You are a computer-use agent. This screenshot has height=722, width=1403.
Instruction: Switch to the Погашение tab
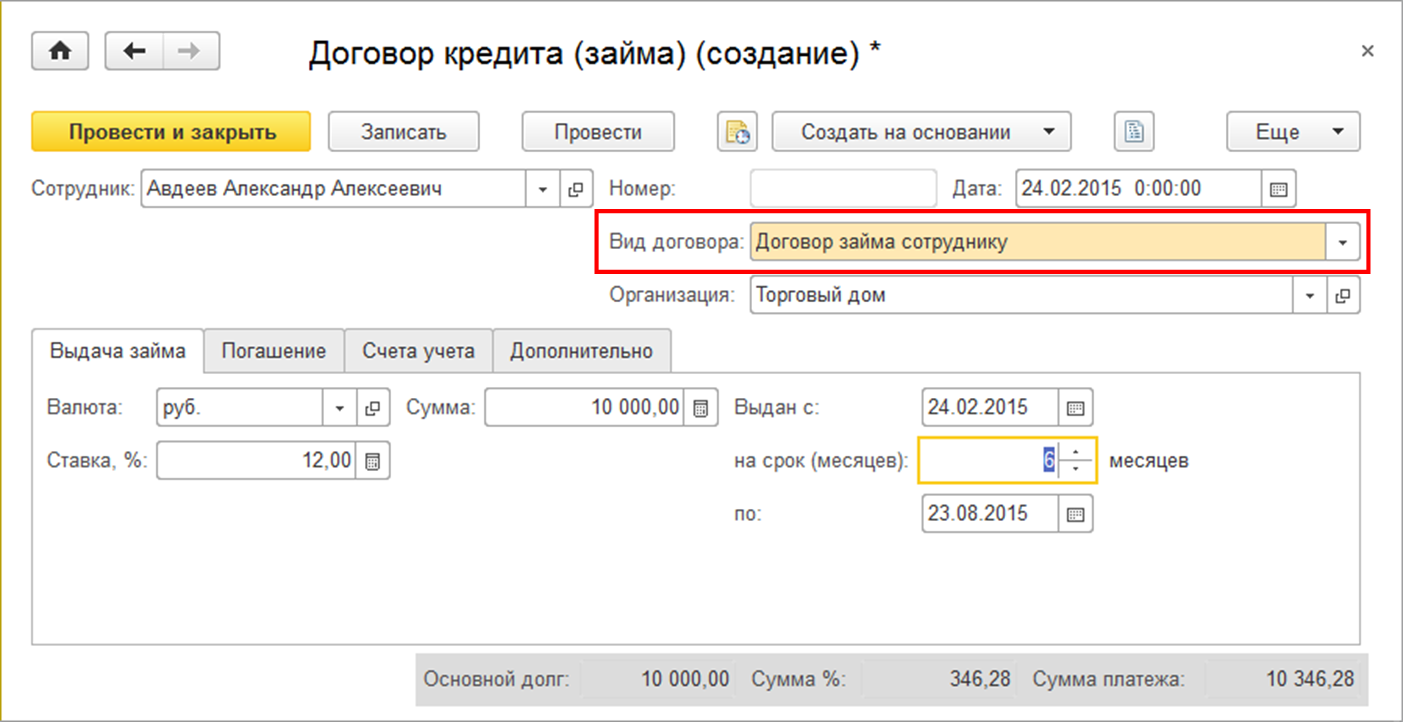pyautogui.click(x=274, y=351)
